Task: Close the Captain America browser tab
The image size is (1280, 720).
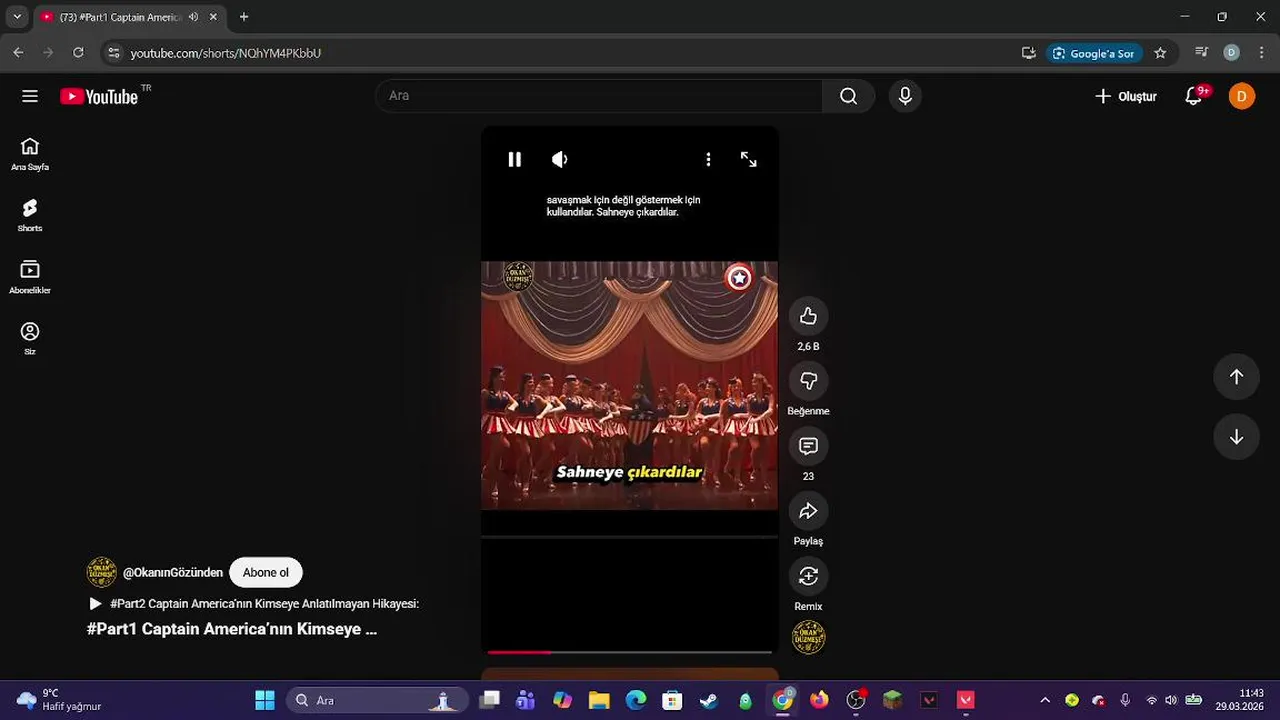Action: [213, 17]
